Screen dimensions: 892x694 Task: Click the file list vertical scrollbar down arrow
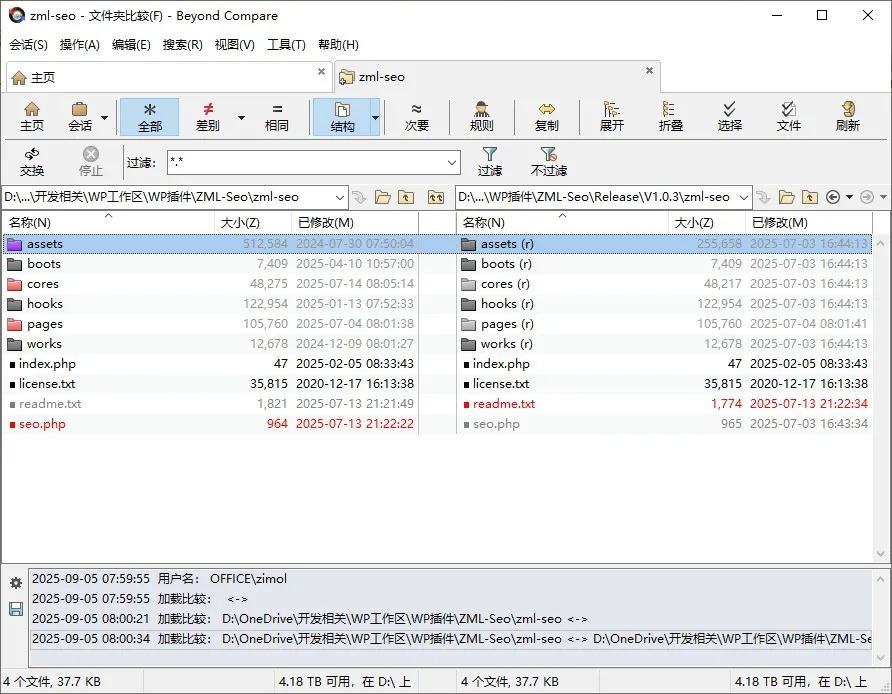click(x=881, y=553)
